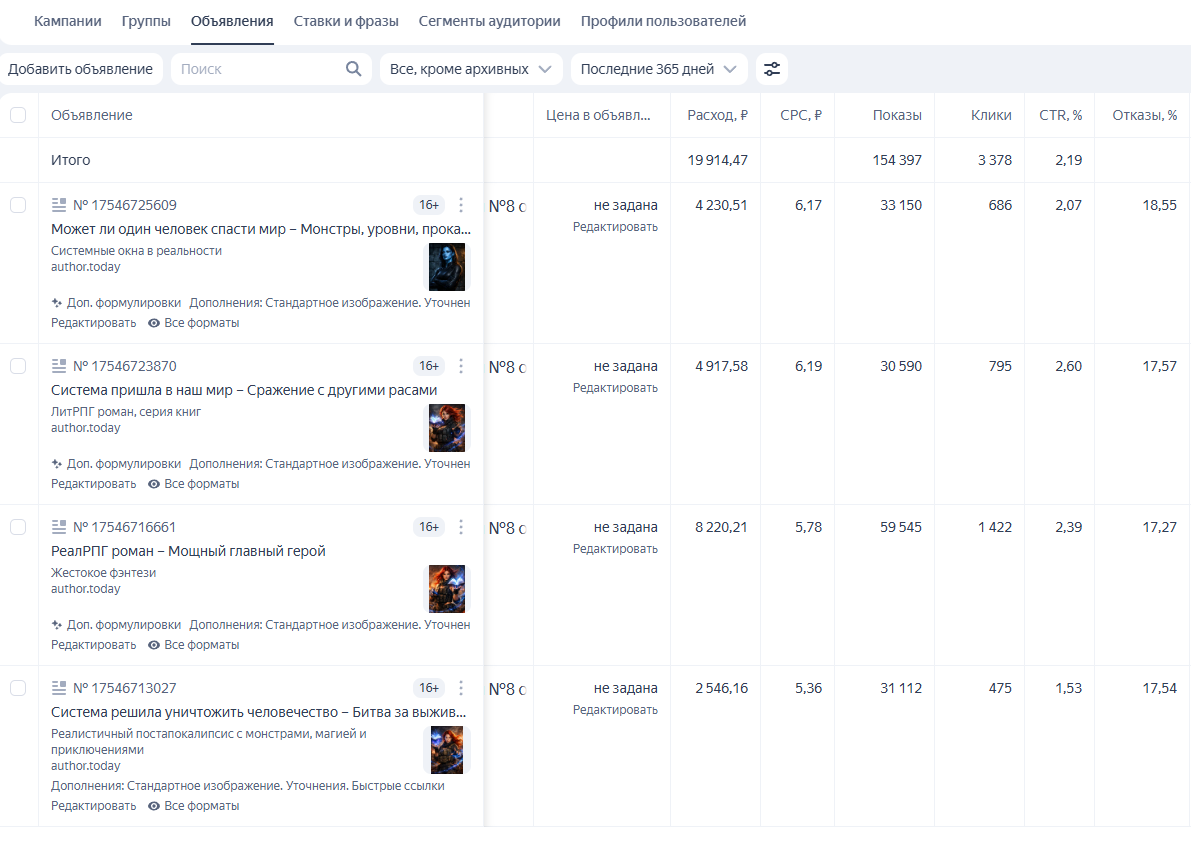This screenshot has height=852, width=1191.
Task: Open three-dot menu for ad 17546723870
Action: (x=461, y=366)
